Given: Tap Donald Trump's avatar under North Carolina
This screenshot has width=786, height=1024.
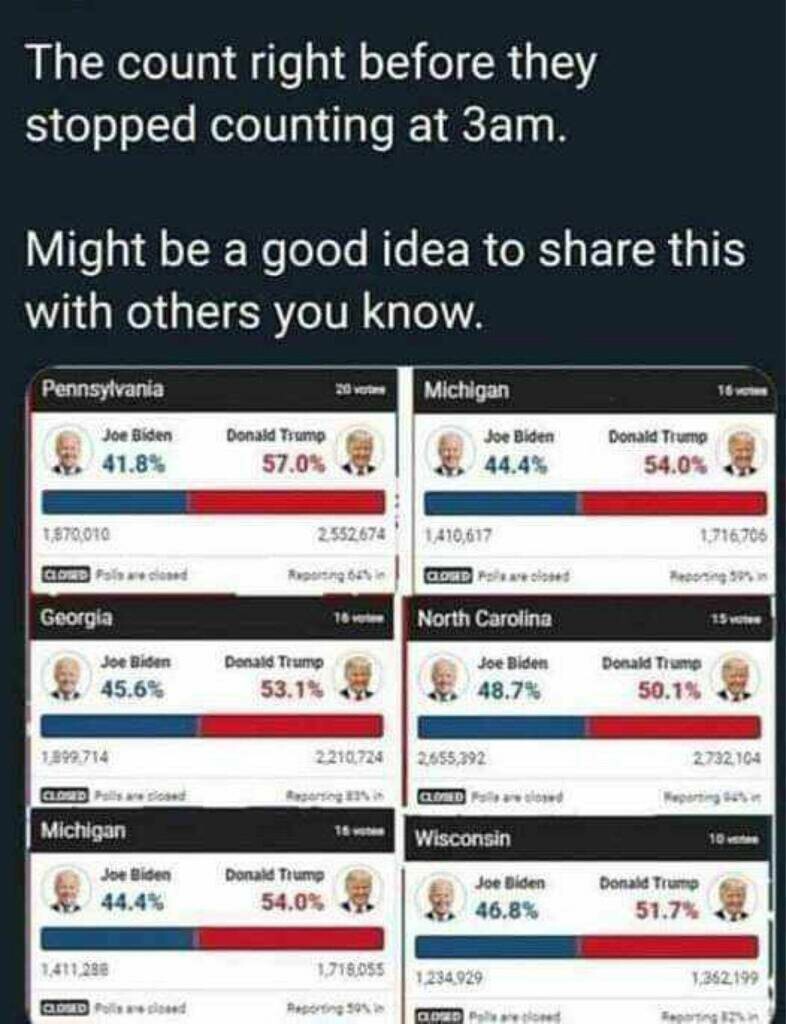Looking at the screenshot, I should (735, 679).
